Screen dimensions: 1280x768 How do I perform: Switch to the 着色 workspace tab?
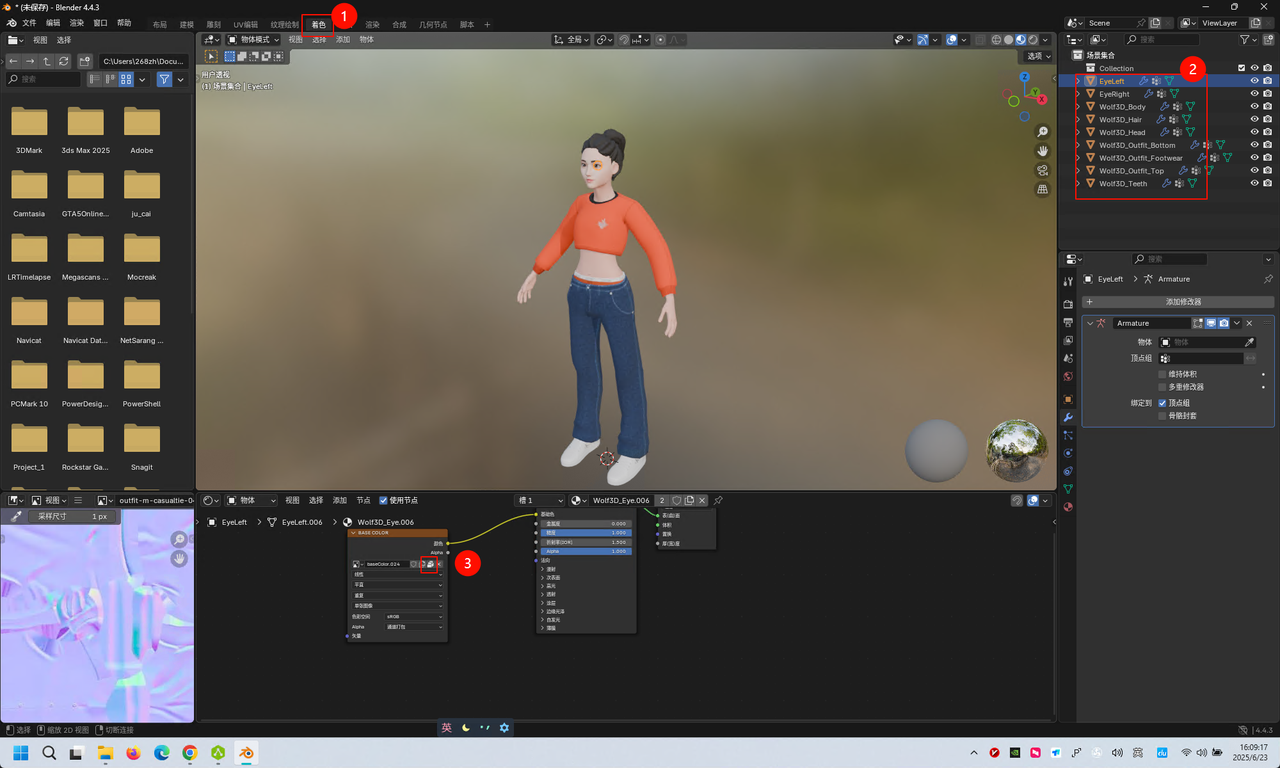click(x=318, y=24)
